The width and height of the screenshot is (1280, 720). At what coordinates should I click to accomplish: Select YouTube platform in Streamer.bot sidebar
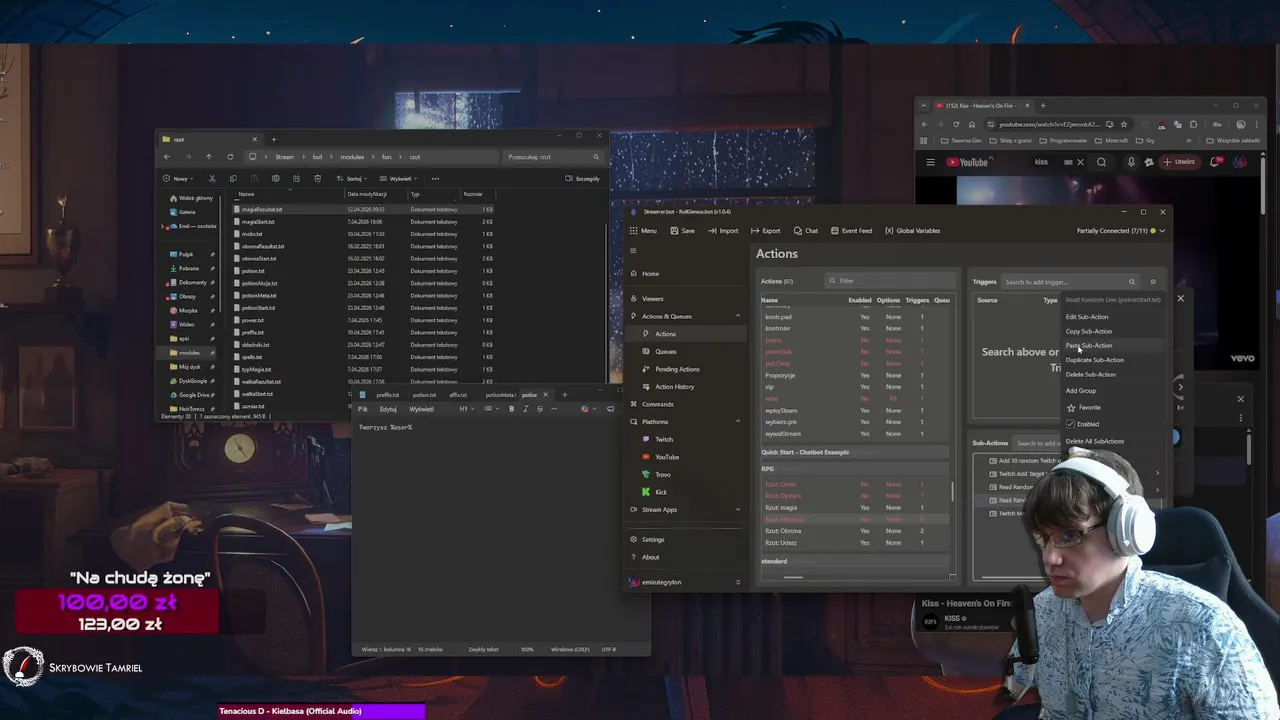point(666,457)
